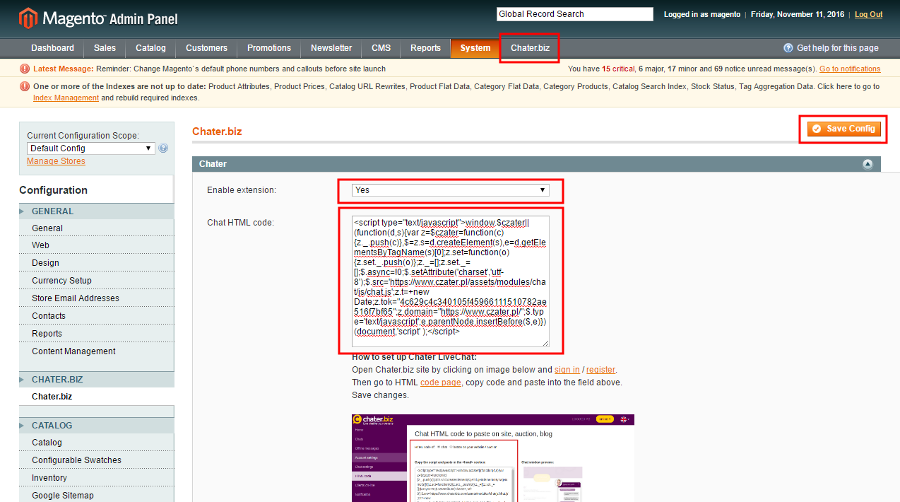Select General in the configuration sidebar
The width and height of the screenshot is (900, 502).
pos(47,228)
